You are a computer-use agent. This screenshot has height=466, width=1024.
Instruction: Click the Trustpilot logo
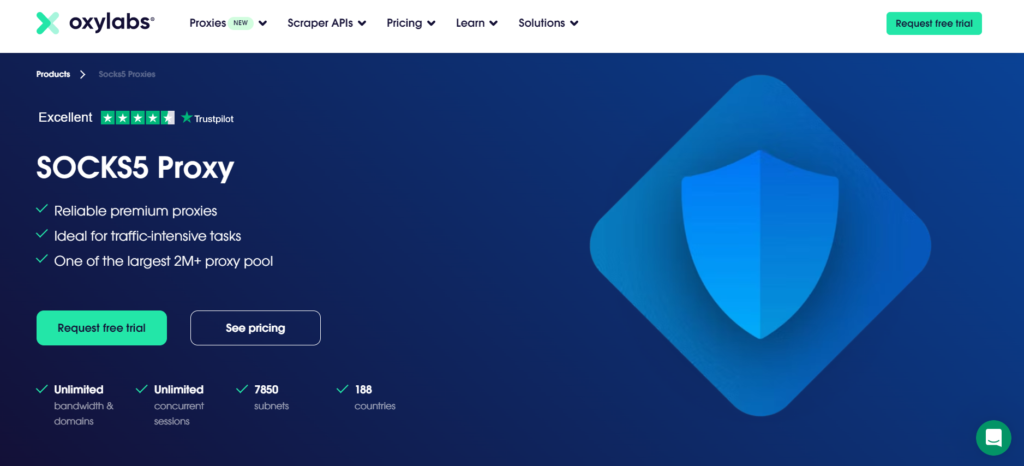[207, 118]
